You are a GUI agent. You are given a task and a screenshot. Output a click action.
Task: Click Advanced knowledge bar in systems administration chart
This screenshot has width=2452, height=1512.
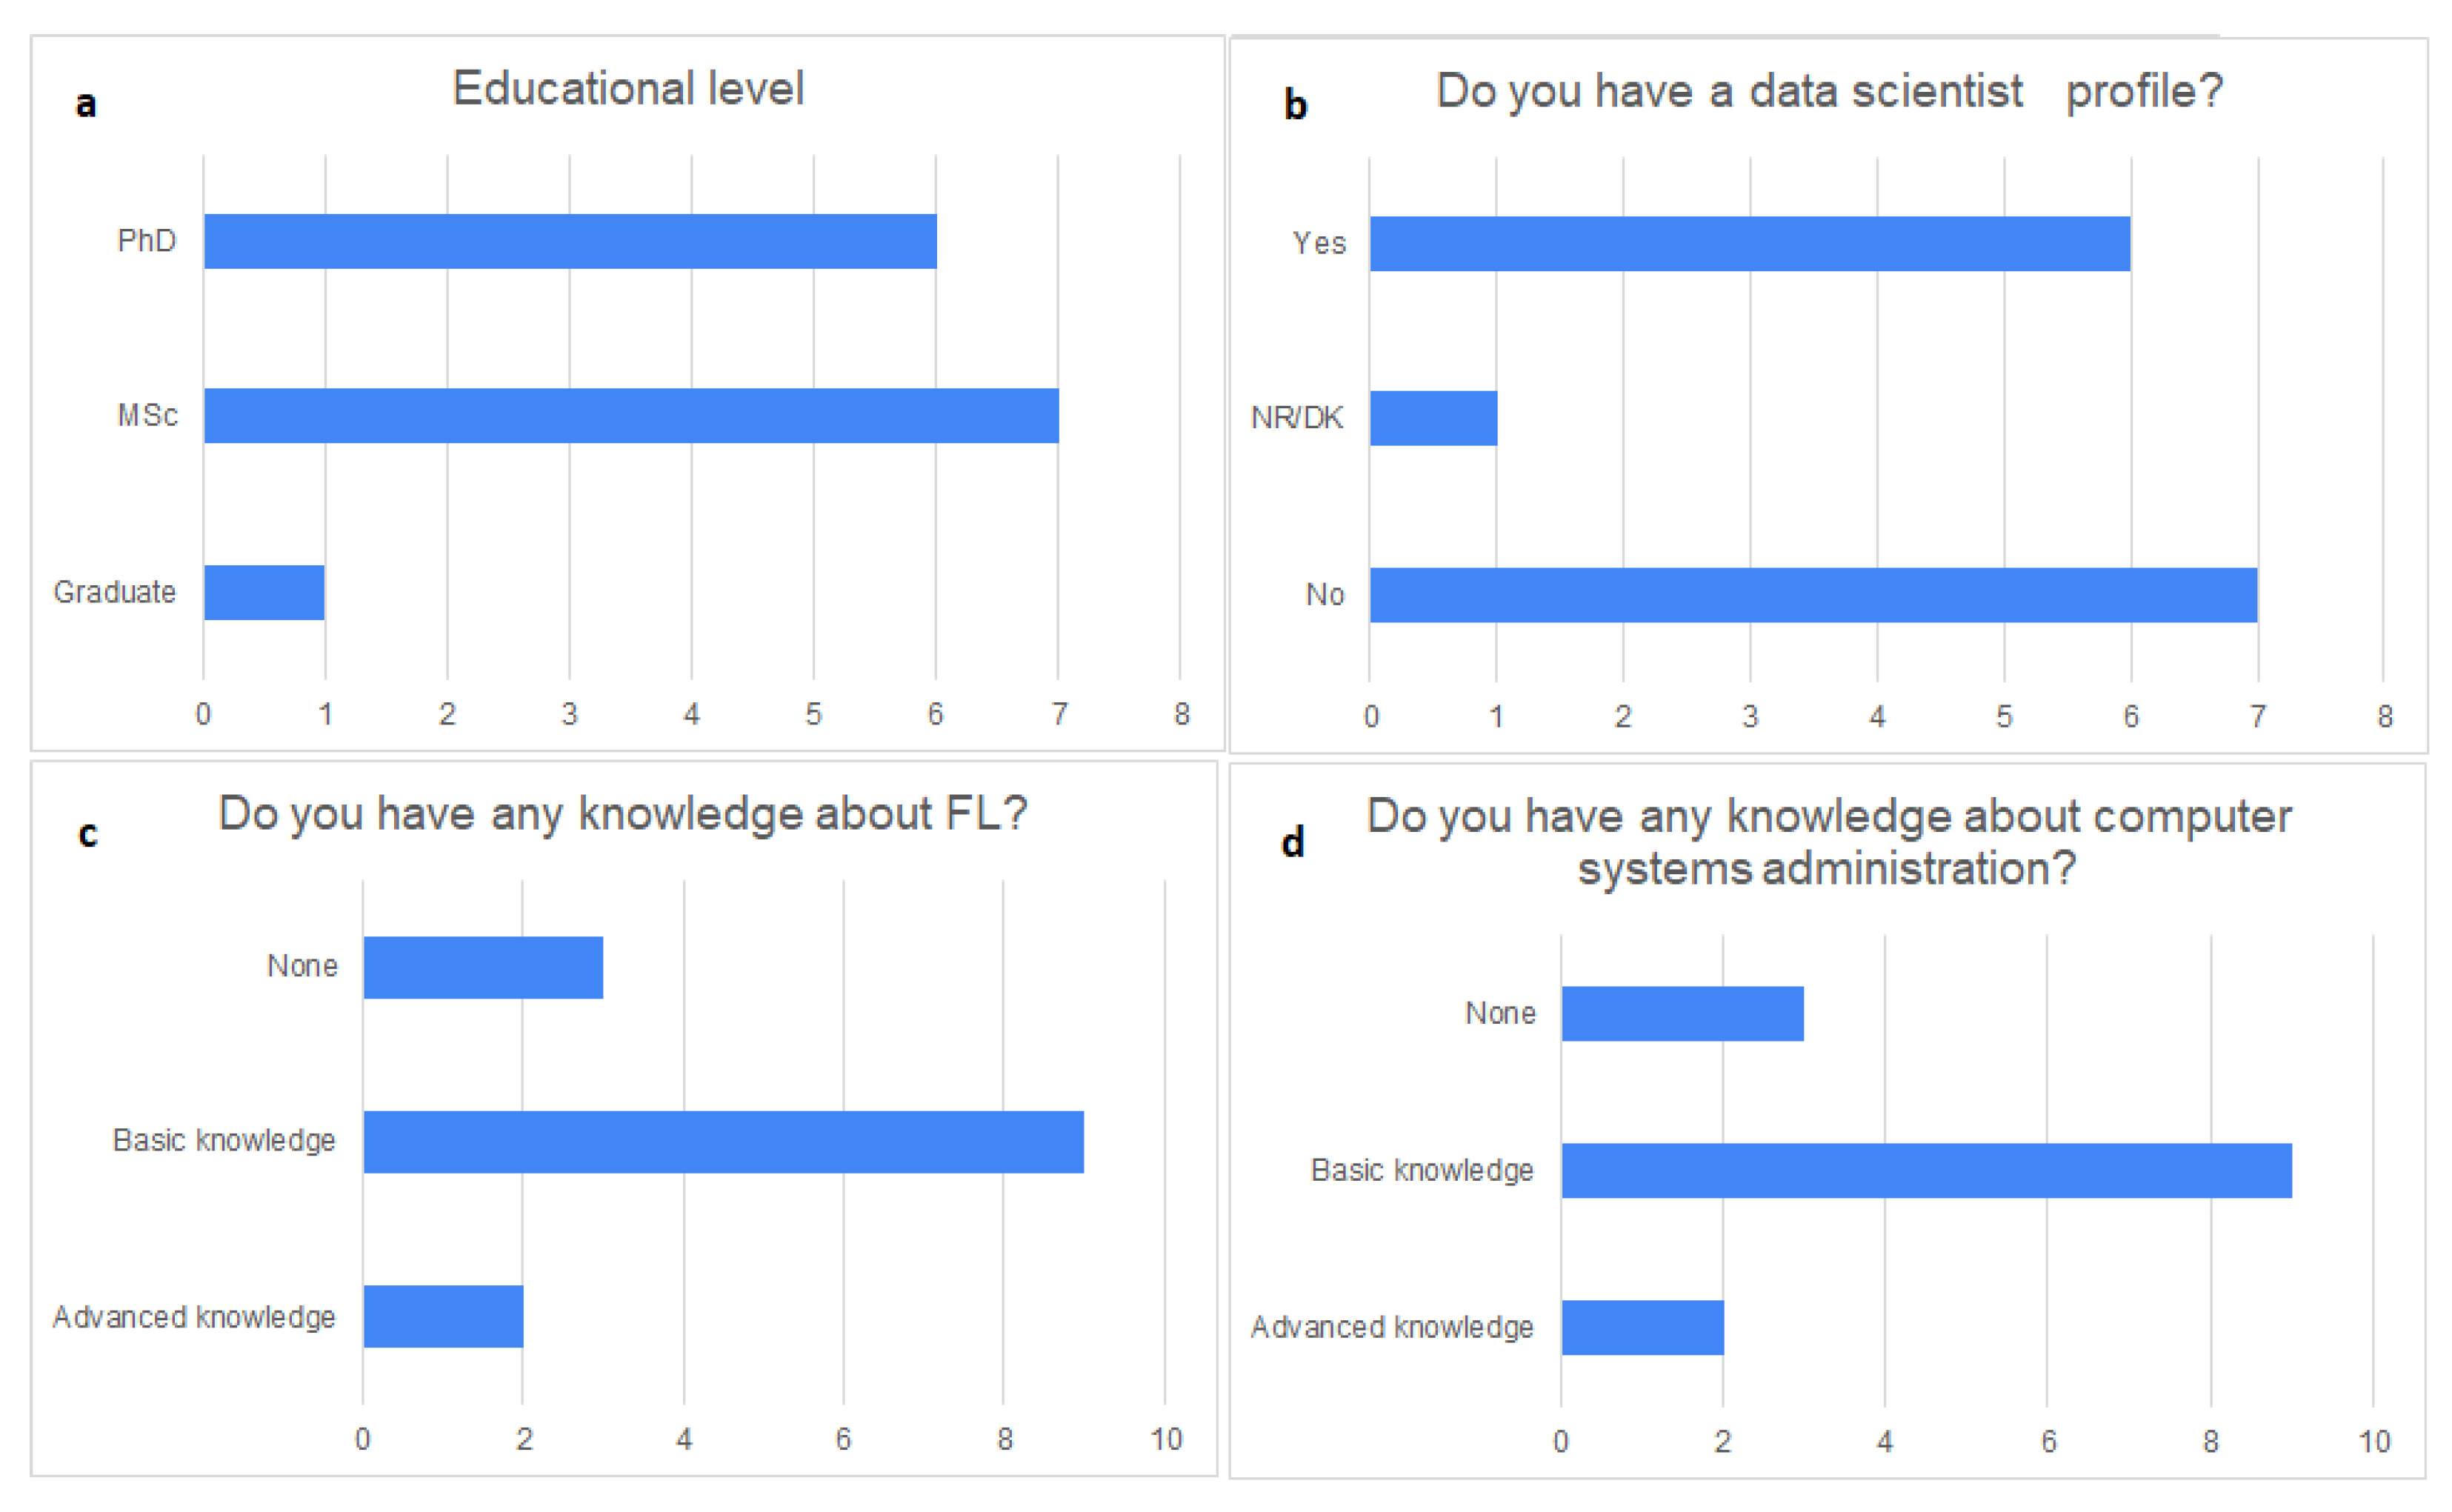tap(1642, 1327)
